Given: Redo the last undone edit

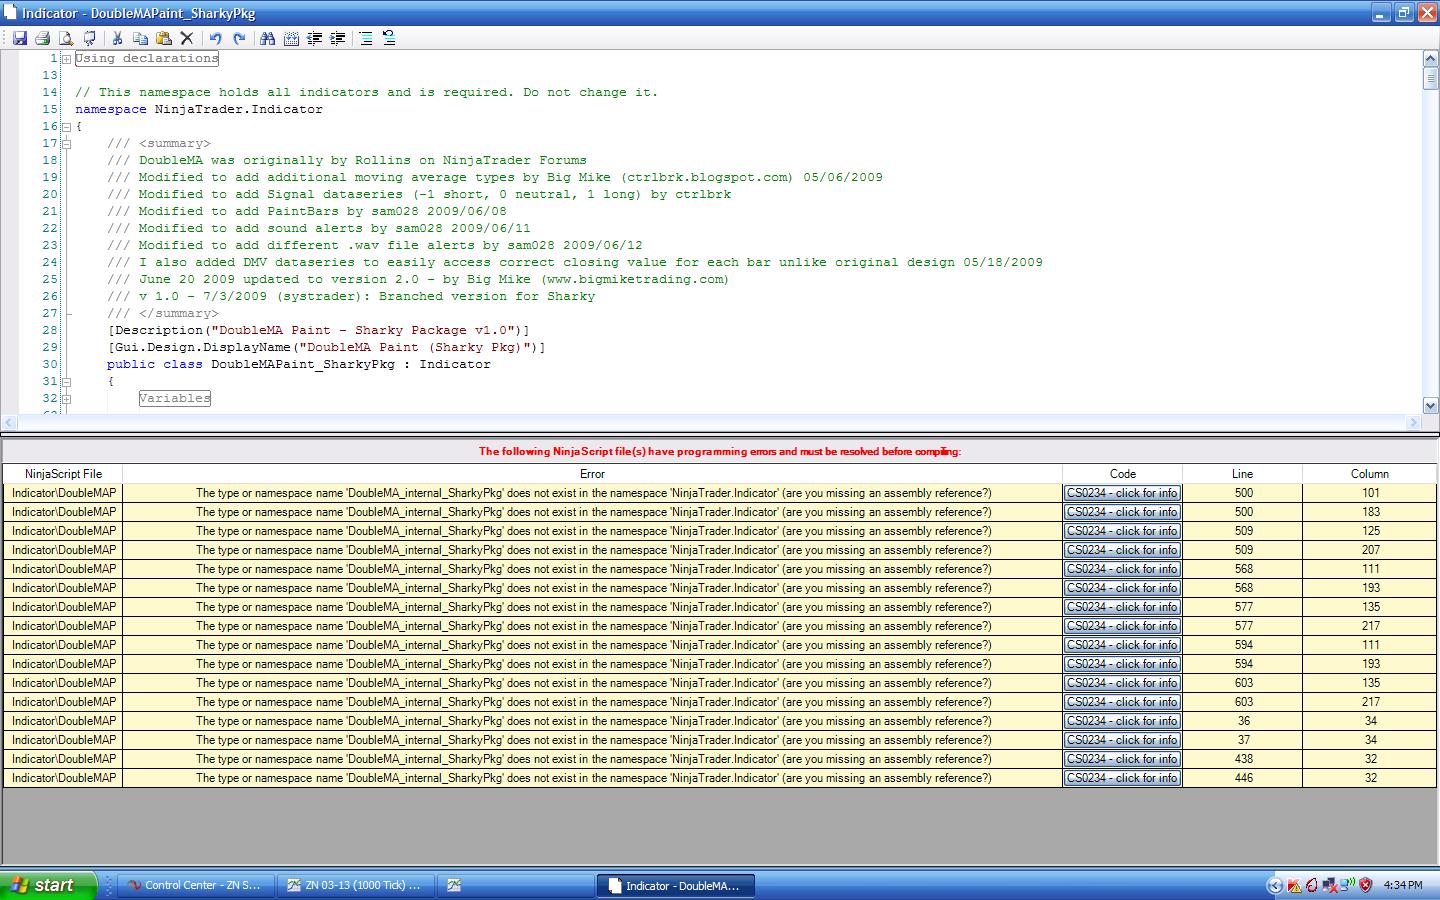Looking at the screenshot, I should (x=239, y=38).
